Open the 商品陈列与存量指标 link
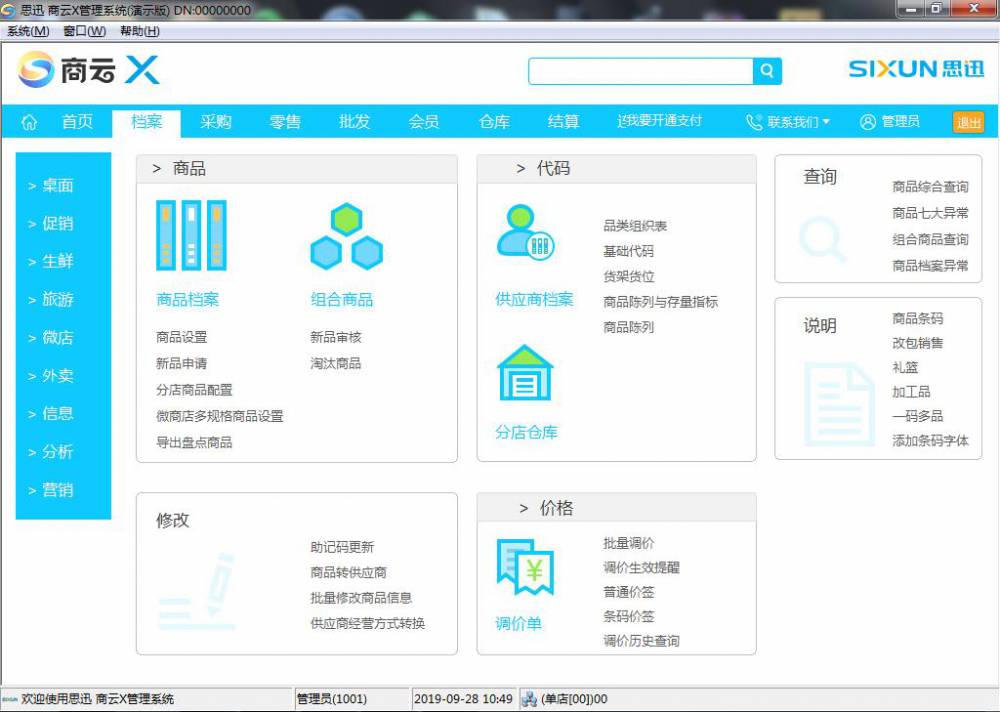Viewport: 1000px width, 712px height. pos(661,302)
